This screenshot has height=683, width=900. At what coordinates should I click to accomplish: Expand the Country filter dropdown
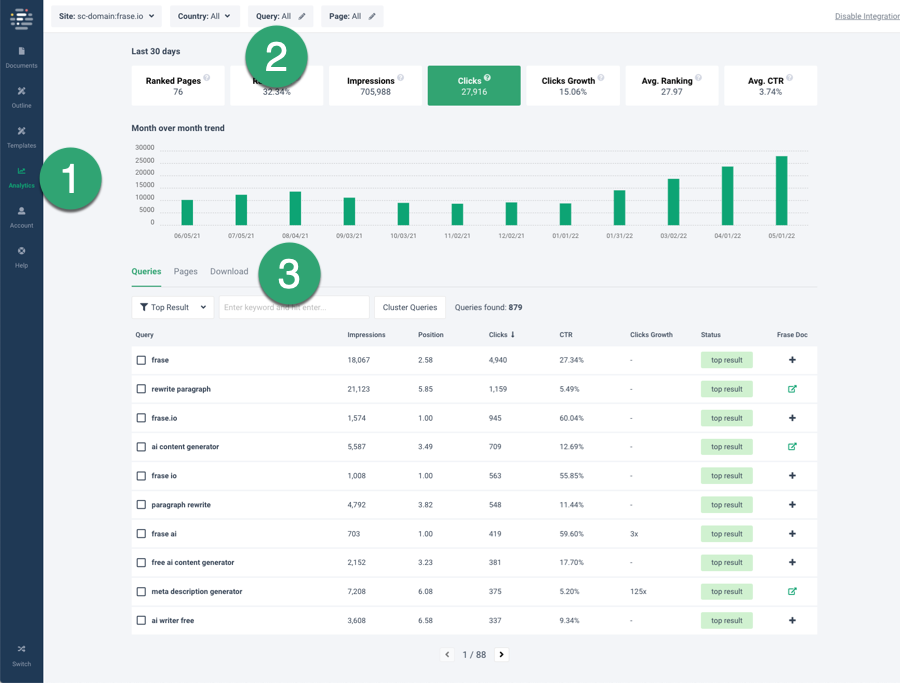click(x=204, y=16)
